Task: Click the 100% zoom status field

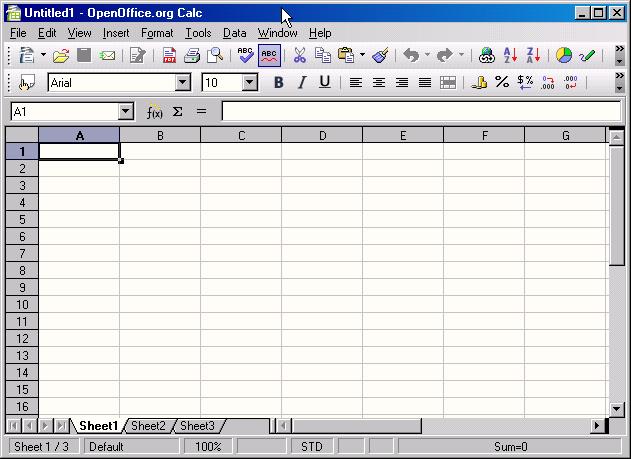Action: (x=208, y=447)
